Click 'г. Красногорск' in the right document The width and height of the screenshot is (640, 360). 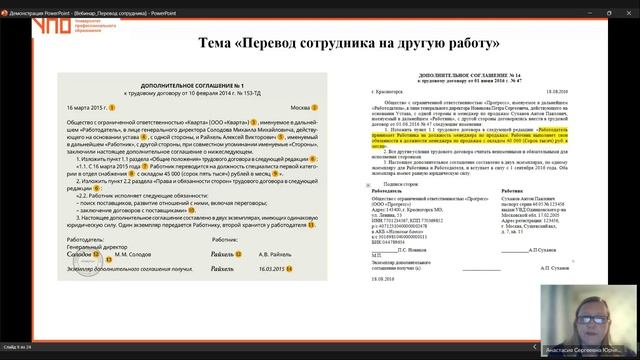point(387,92)
